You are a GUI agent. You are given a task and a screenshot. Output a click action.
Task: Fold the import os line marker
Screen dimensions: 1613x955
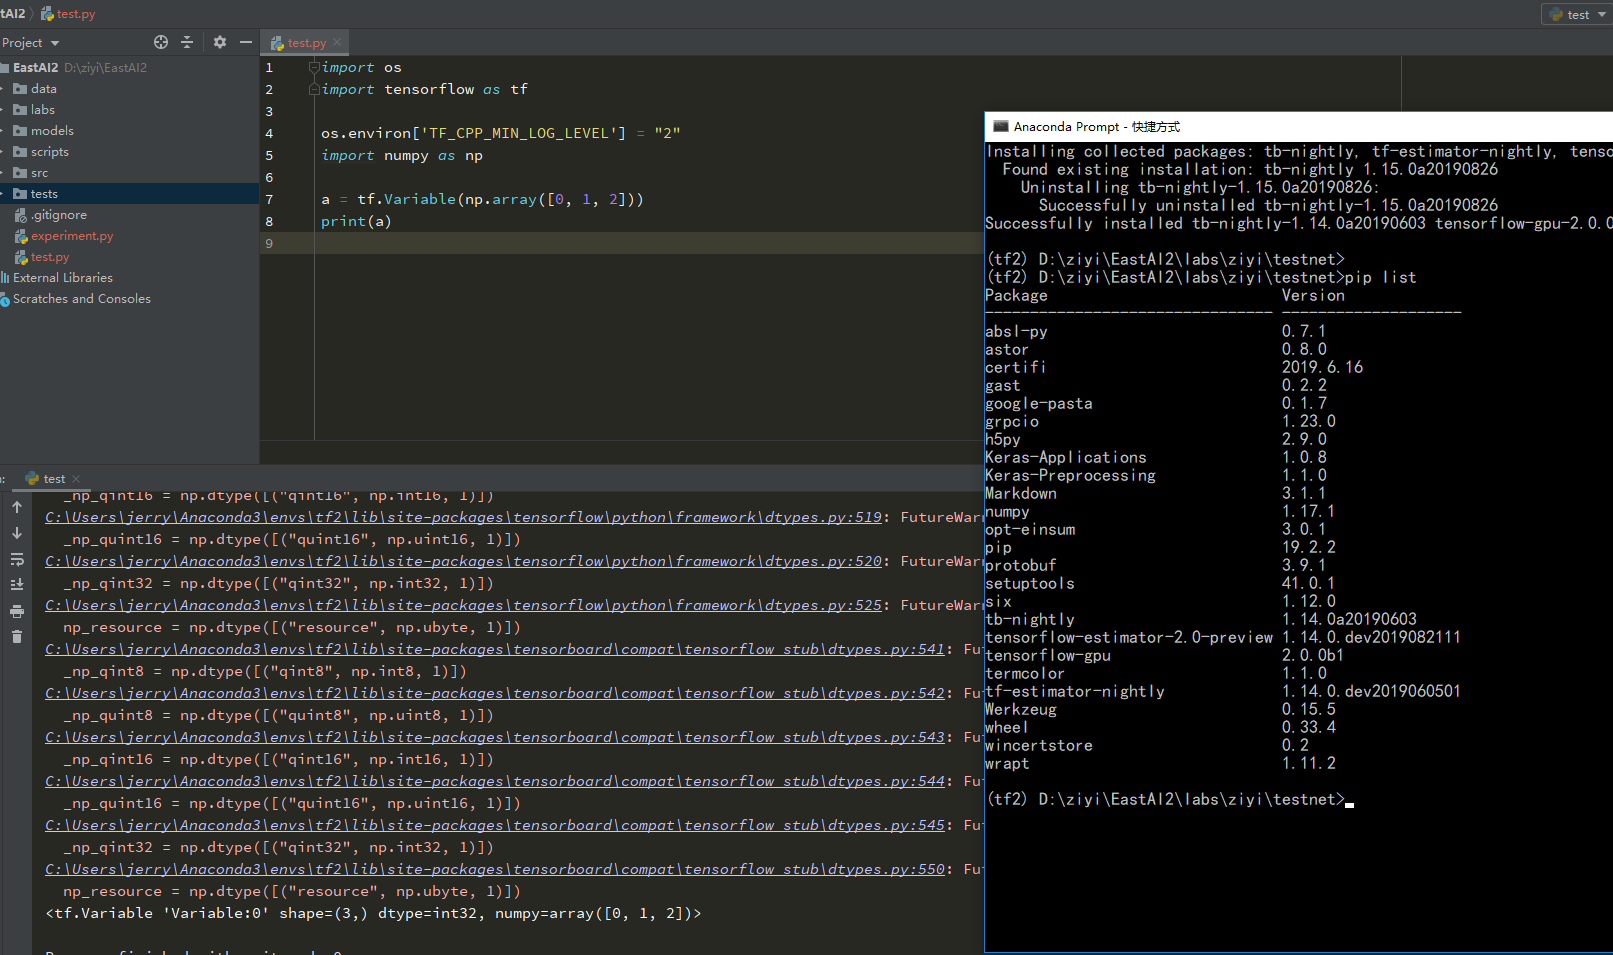point(314,67)
